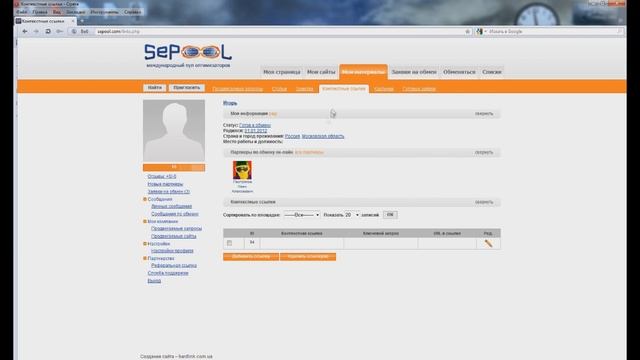Open the 'Справка' browser menu
The image size is (640, 360).
[133, 12]
